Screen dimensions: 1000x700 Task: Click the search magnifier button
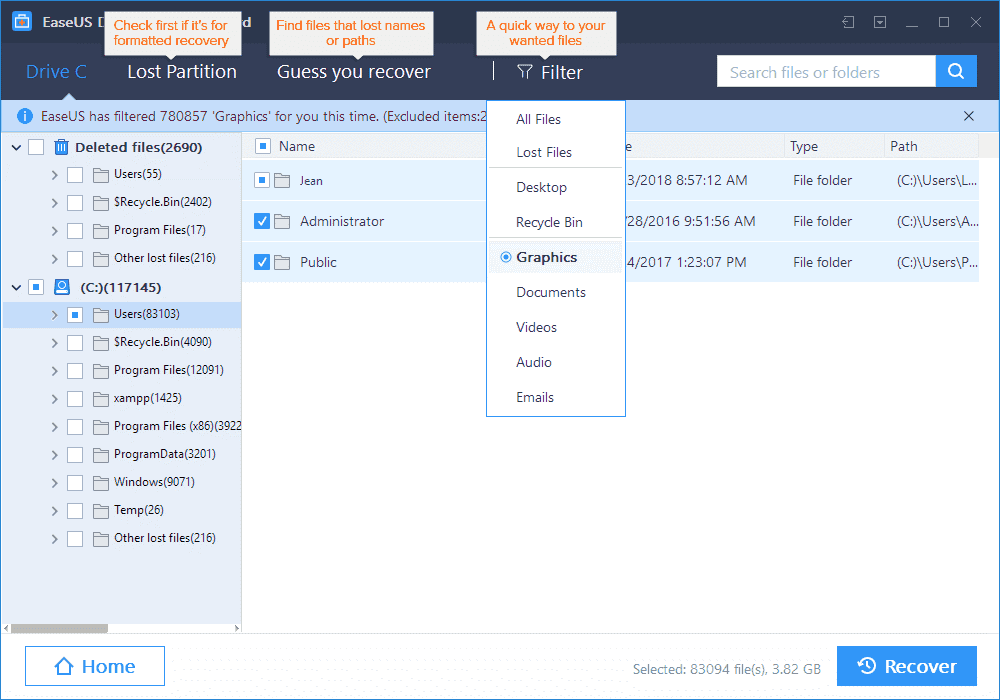coord(955,71)
